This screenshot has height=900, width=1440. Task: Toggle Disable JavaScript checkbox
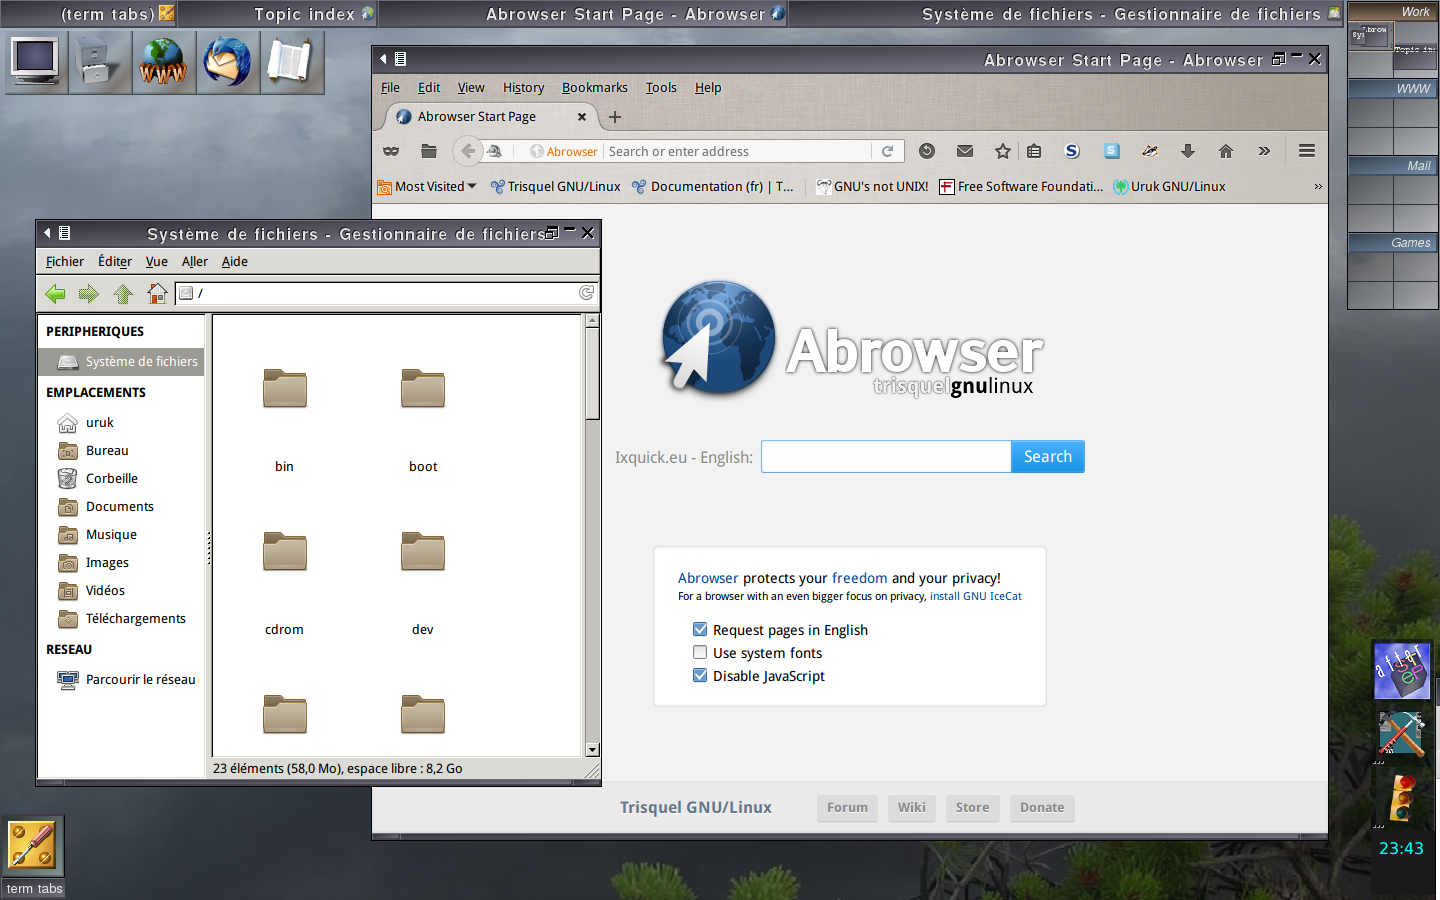coord(700,676)
